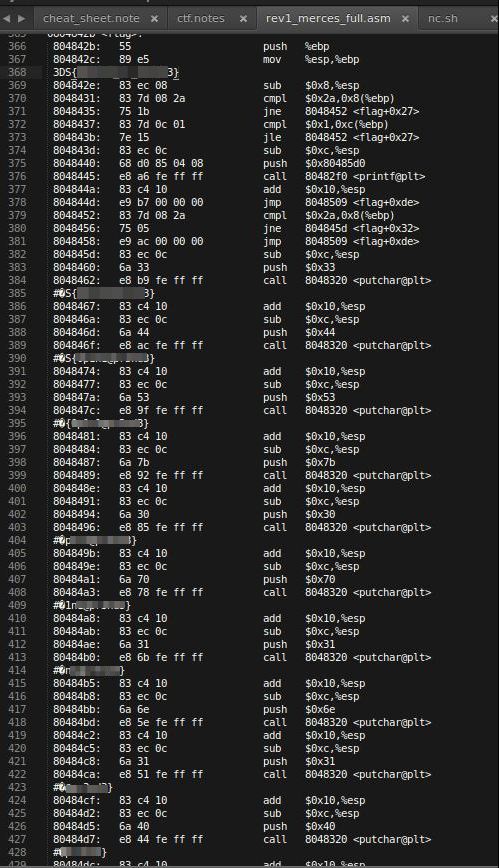
Task: Switch to the cheat_sheet.note tab
Action: pyautogui.click(x=91, y=18)
